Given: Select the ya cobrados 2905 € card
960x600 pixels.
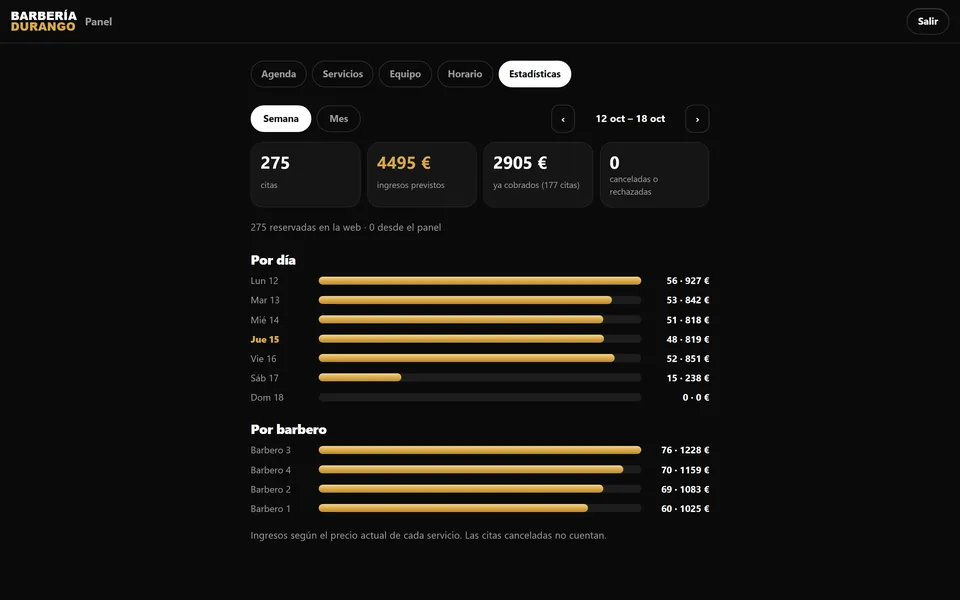Looking at the screenshot, I should pos(538,174).
